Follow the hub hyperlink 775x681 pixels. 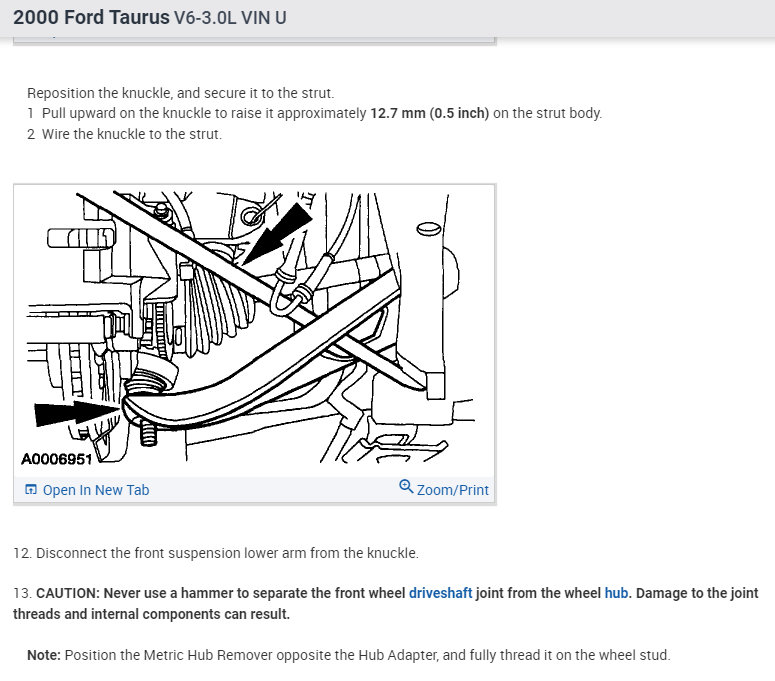[x=616, y=593]
